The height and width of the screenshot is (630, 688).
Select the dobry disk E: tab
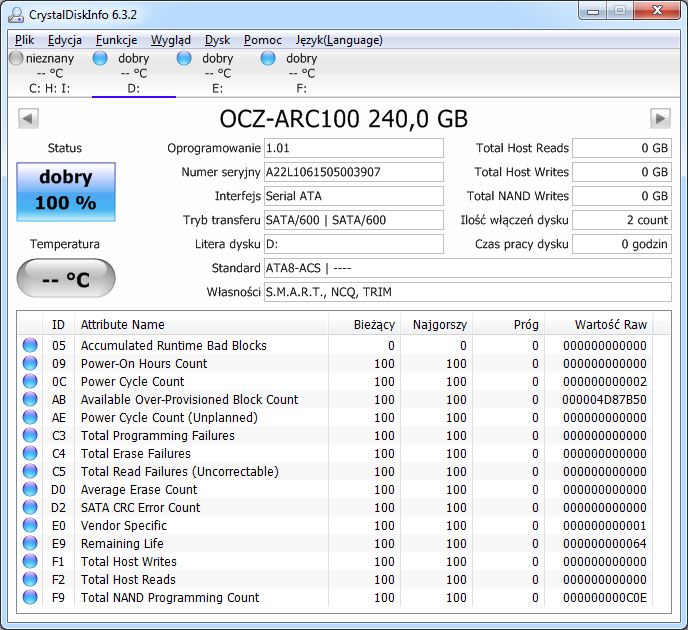point(218,73)
